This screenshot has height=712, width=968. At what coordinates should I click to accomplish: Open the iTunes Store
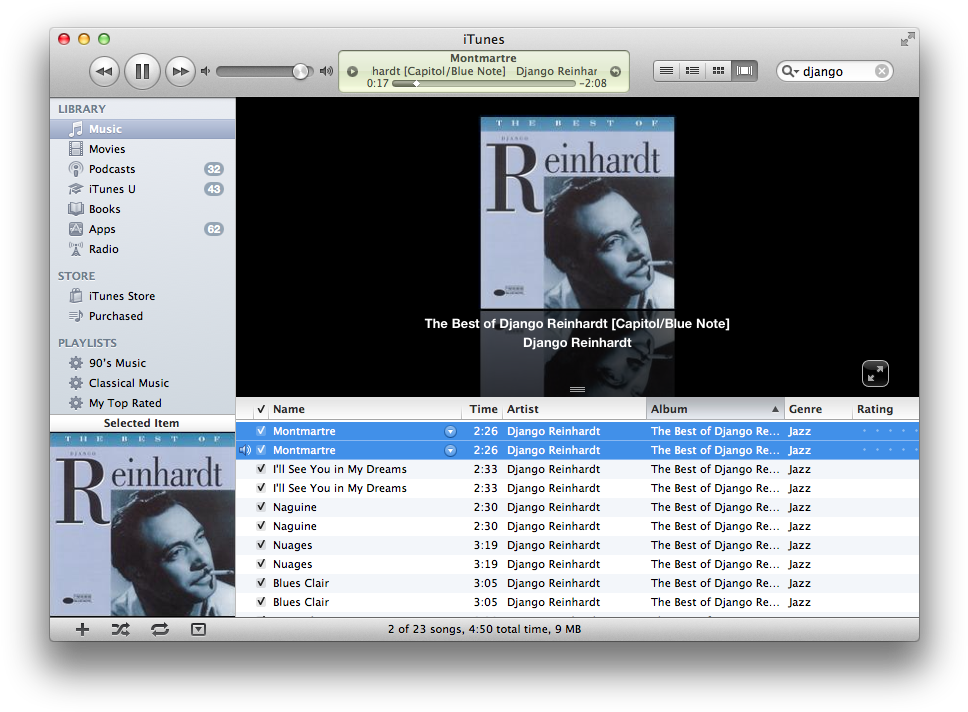pos(143,296)
